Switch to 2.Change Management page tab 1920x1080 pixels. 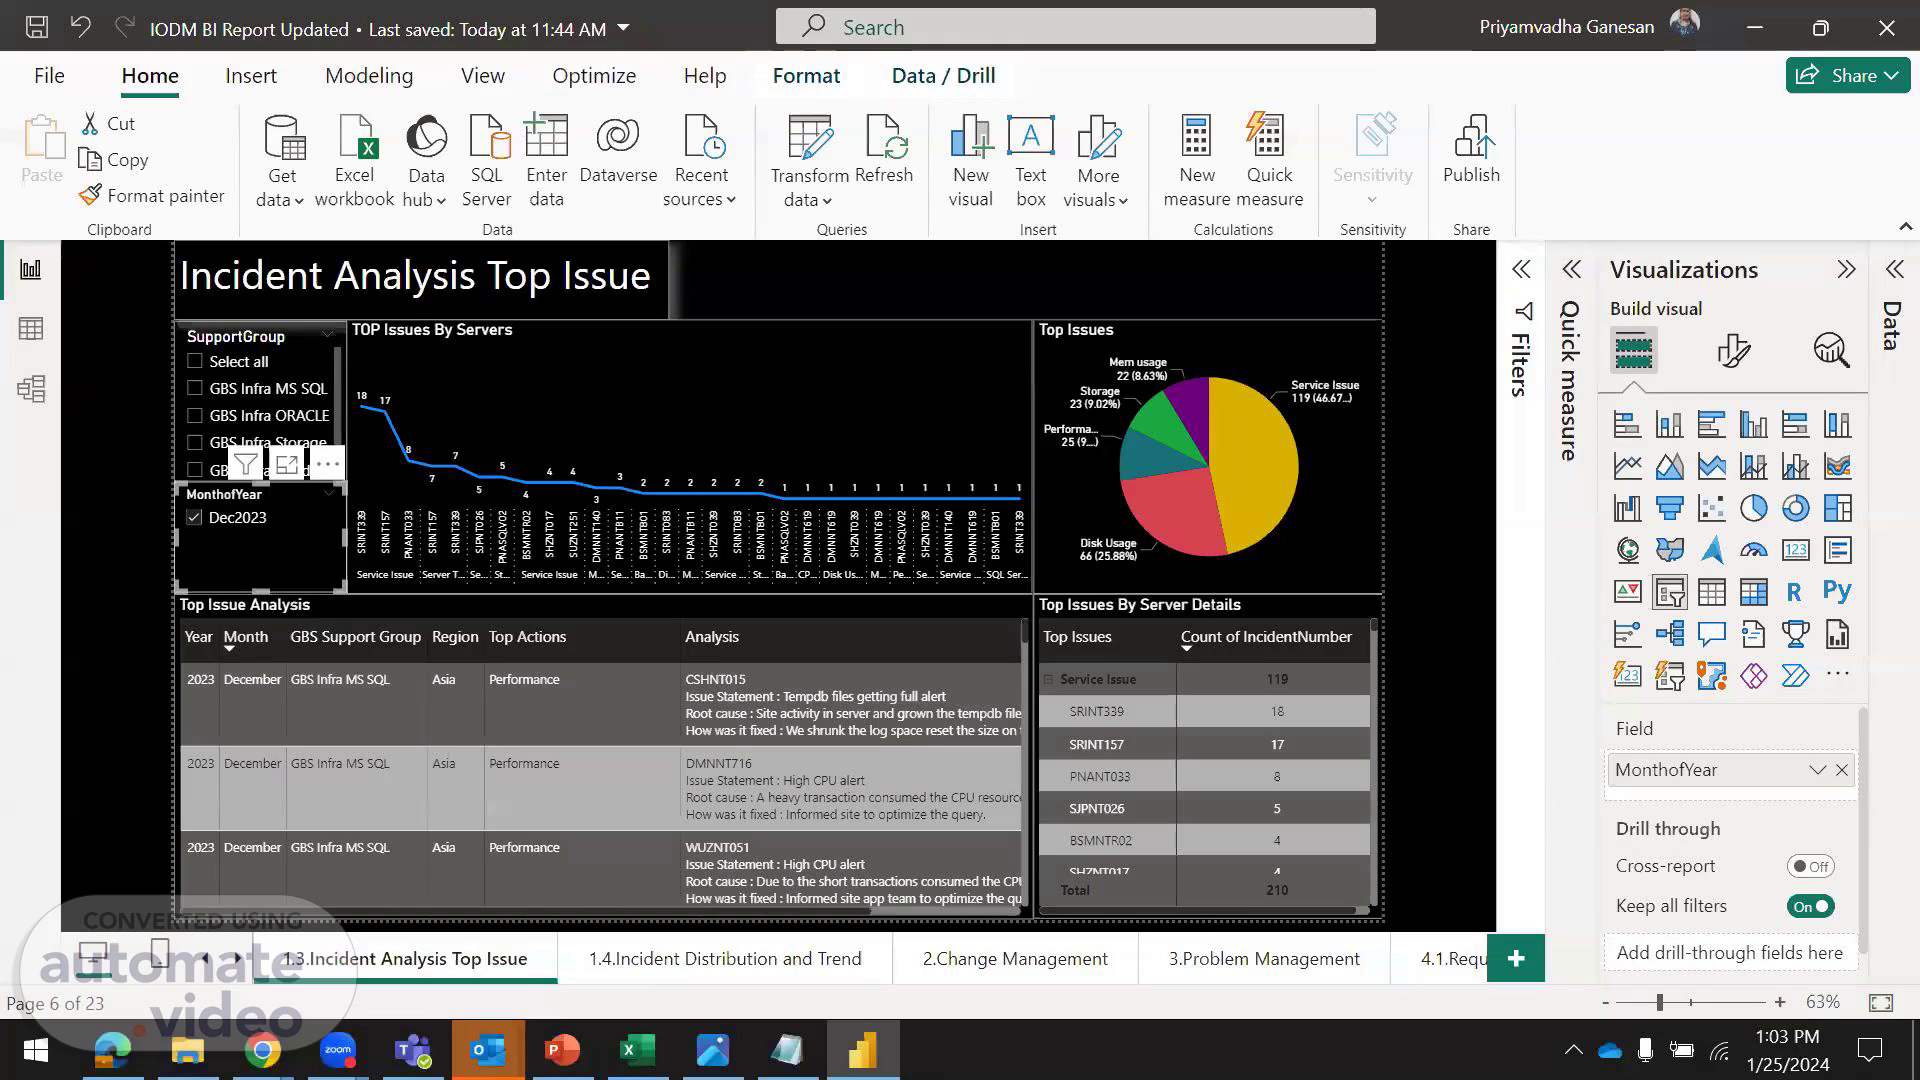coord(1014,959)
